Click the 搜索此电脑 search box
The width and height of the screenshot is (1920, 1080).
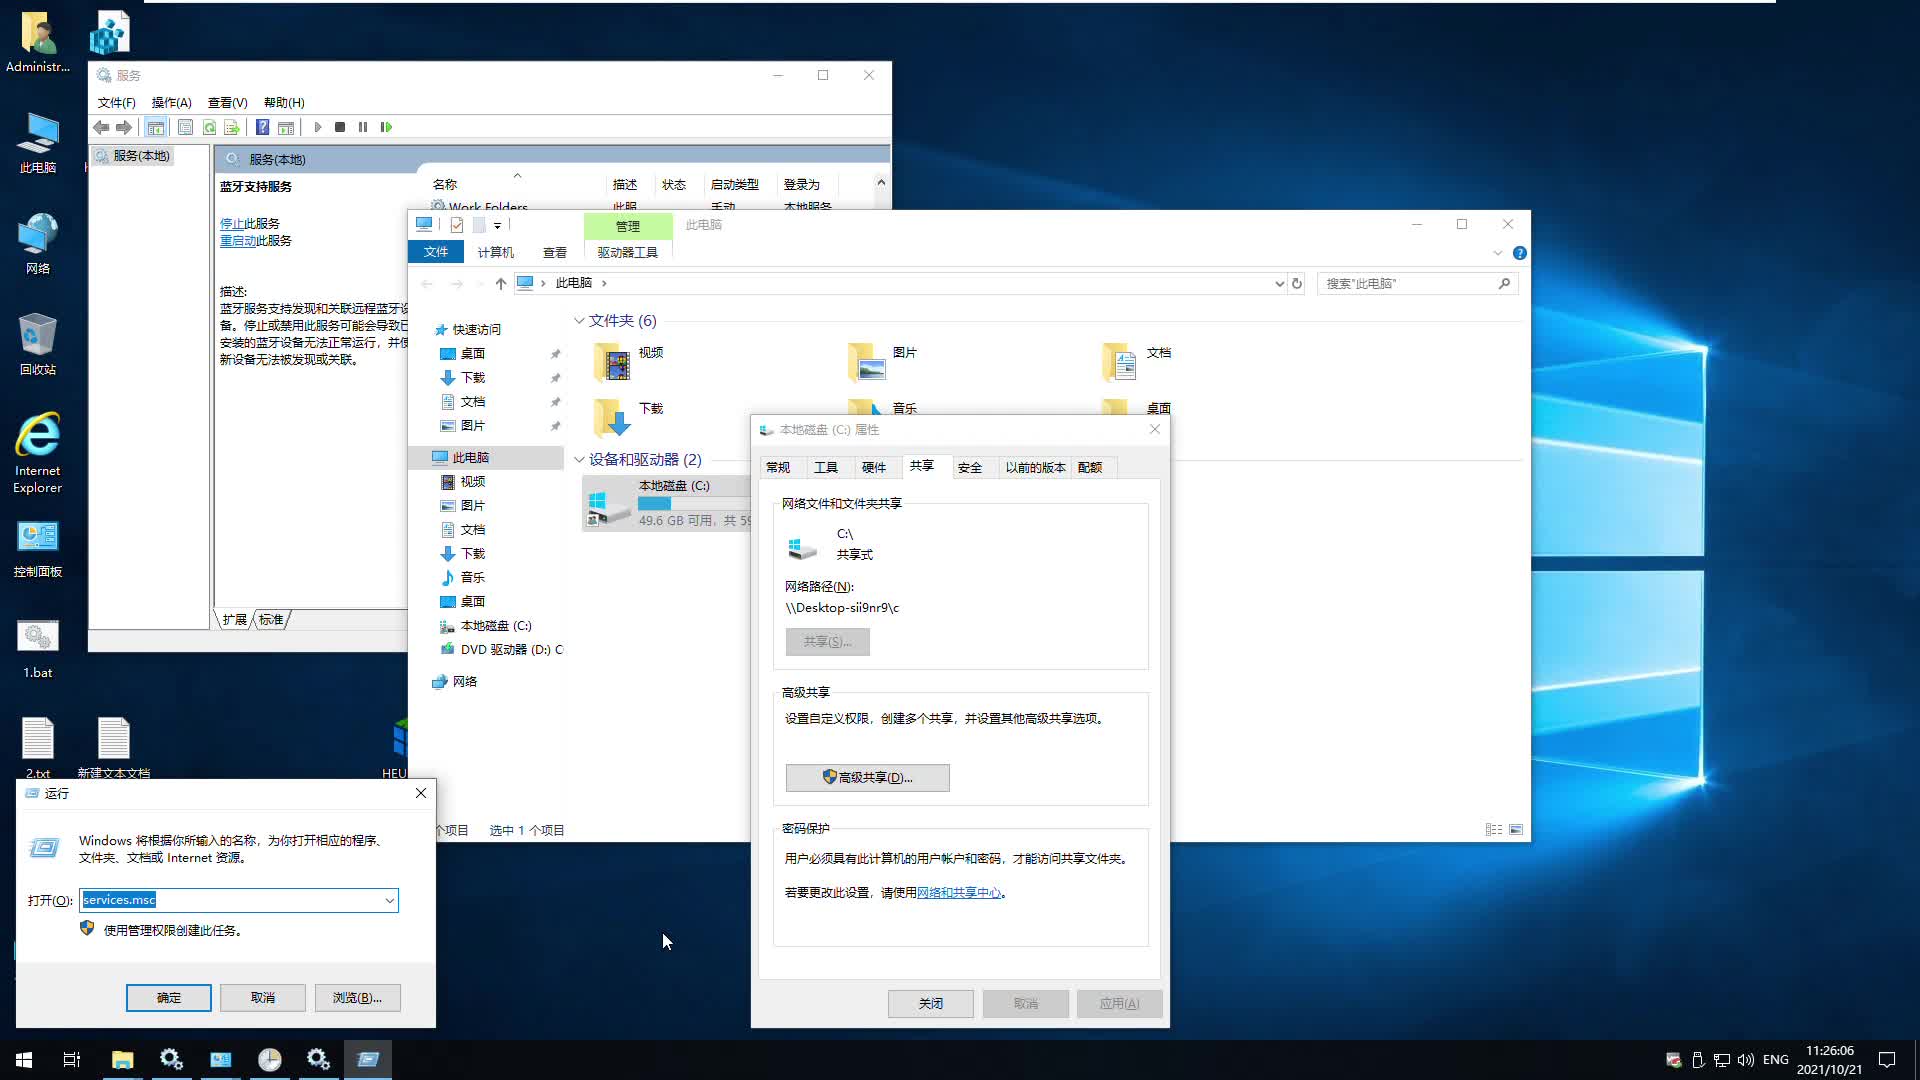[x=1410, y=283]
